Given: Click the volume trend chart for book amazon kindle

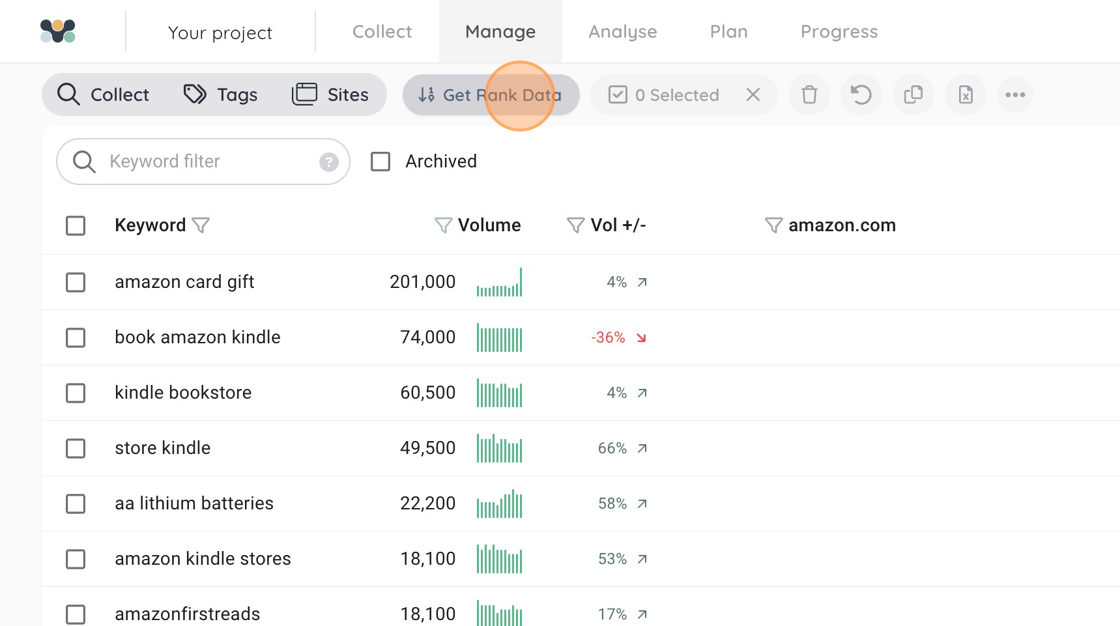Looking at the screenshot, I should (499, 338).
